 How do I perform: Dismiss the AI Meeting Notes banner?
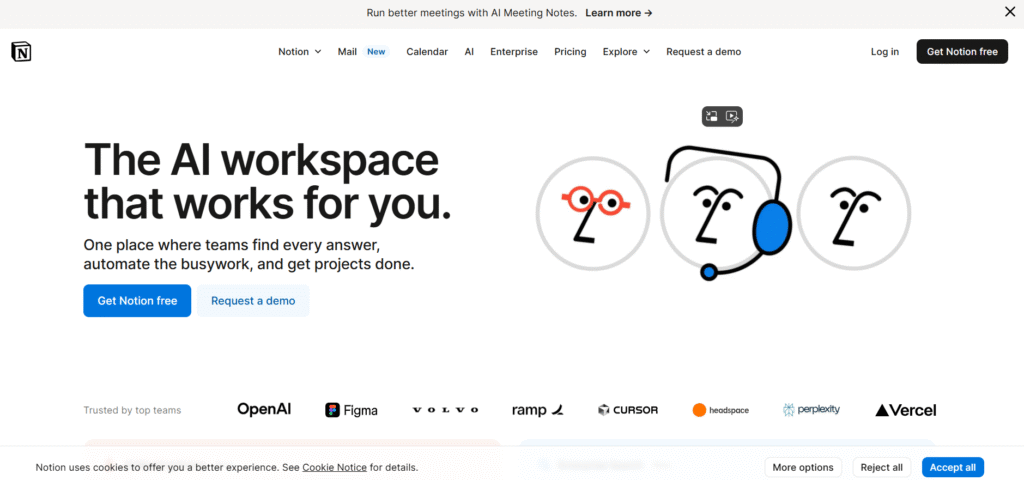[1010, 11]
